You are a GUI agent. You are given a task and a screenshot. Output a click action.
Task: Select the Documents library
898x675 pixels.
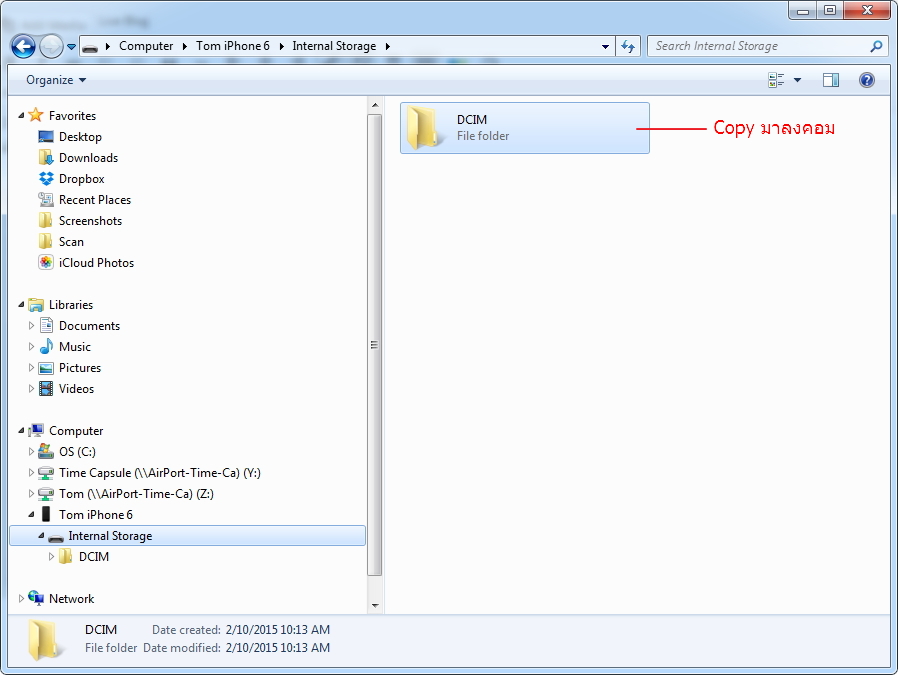(89, 326)
